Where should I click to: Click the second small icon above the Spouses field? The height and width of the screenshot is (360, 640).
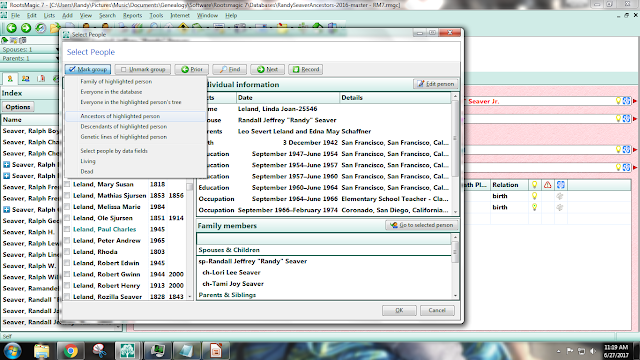(x=13, y=40)
